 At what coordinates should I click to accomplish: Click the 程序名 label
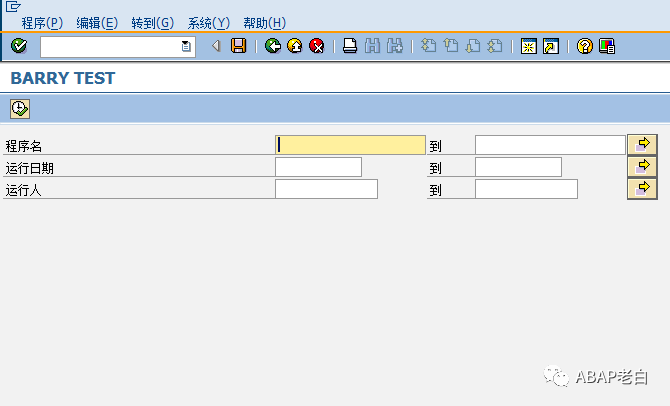click(x=24, y=146)
